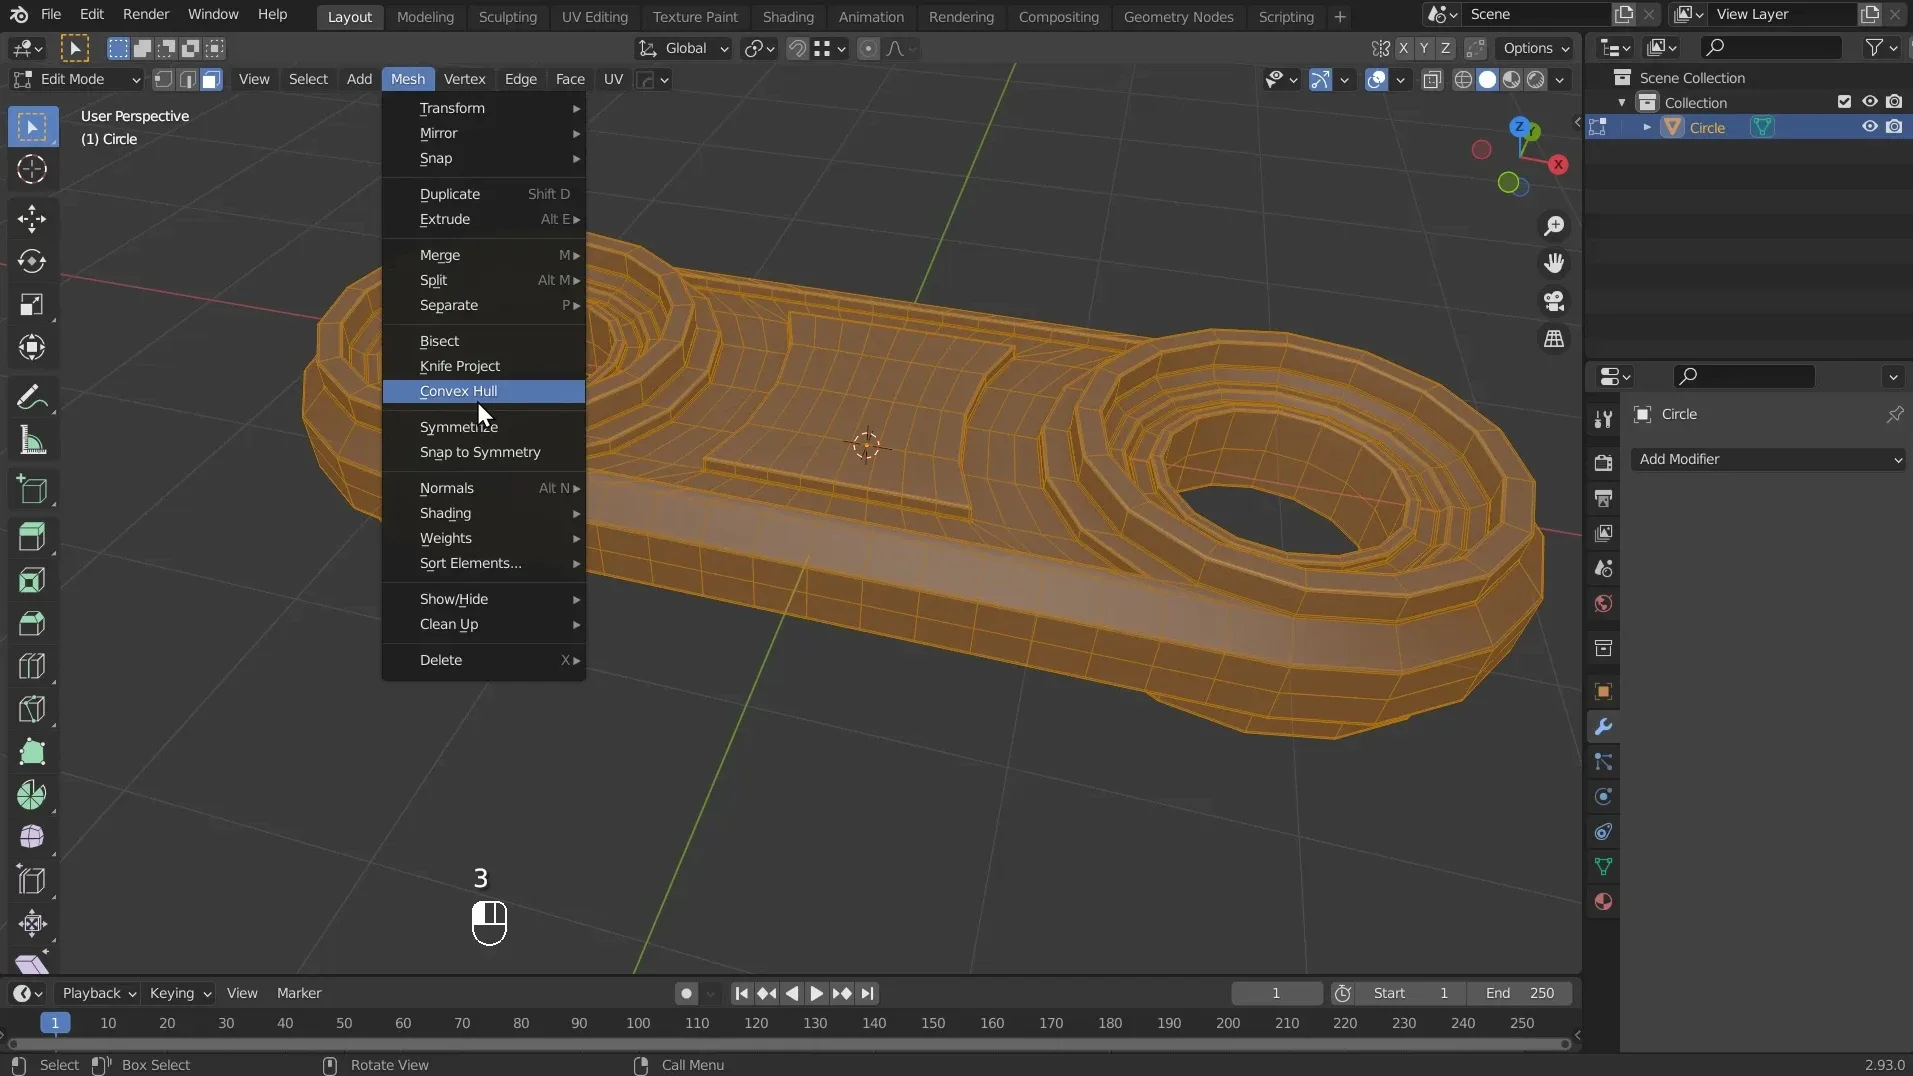
Task: Select the Rotate tool in the left toolbar
Action: [32, 262]
